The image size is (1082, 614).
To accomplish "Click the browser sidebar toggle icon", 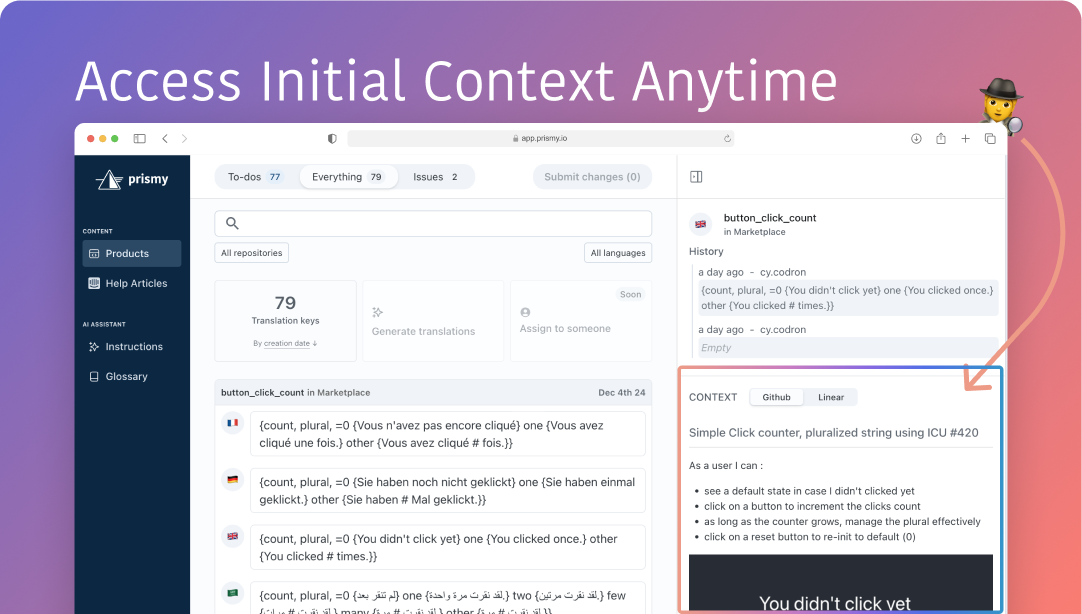I will coord(140,139).
